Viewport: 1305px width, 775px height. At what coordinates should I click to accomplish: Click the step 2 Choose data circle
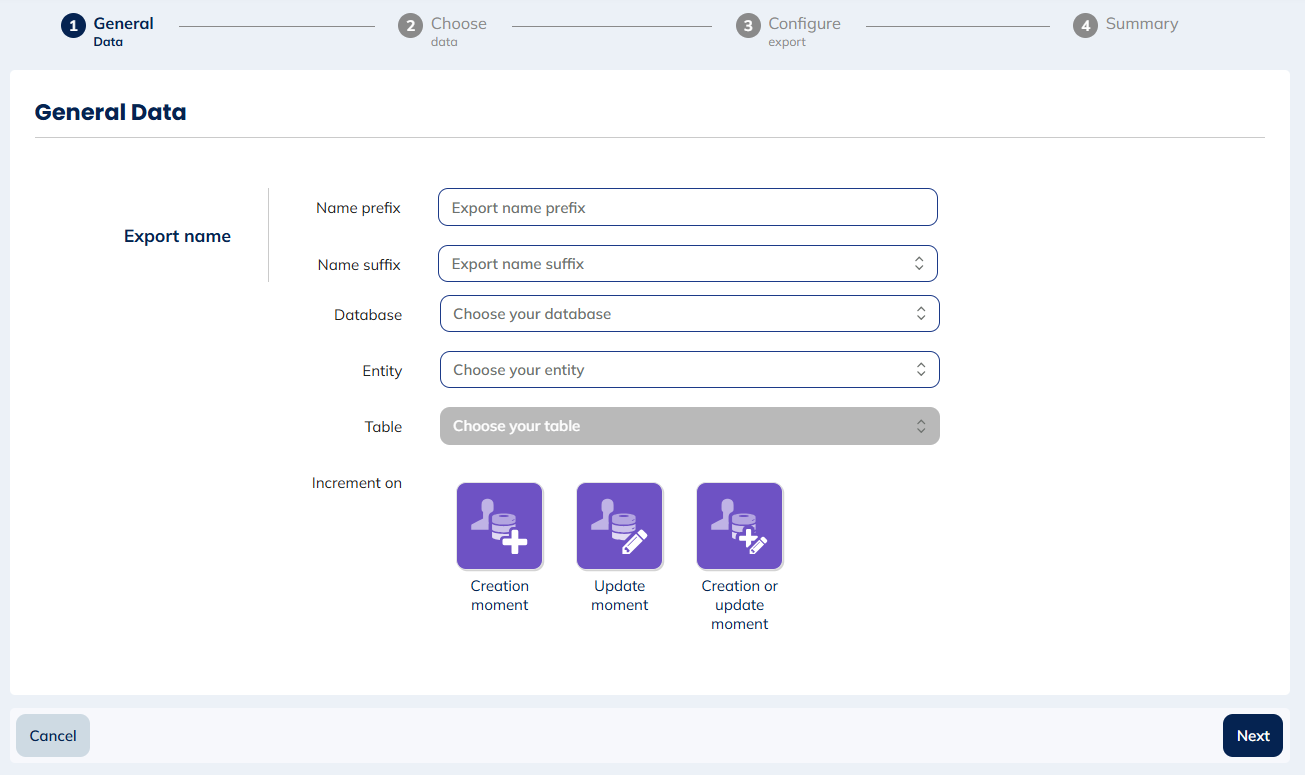pos(410,25)
